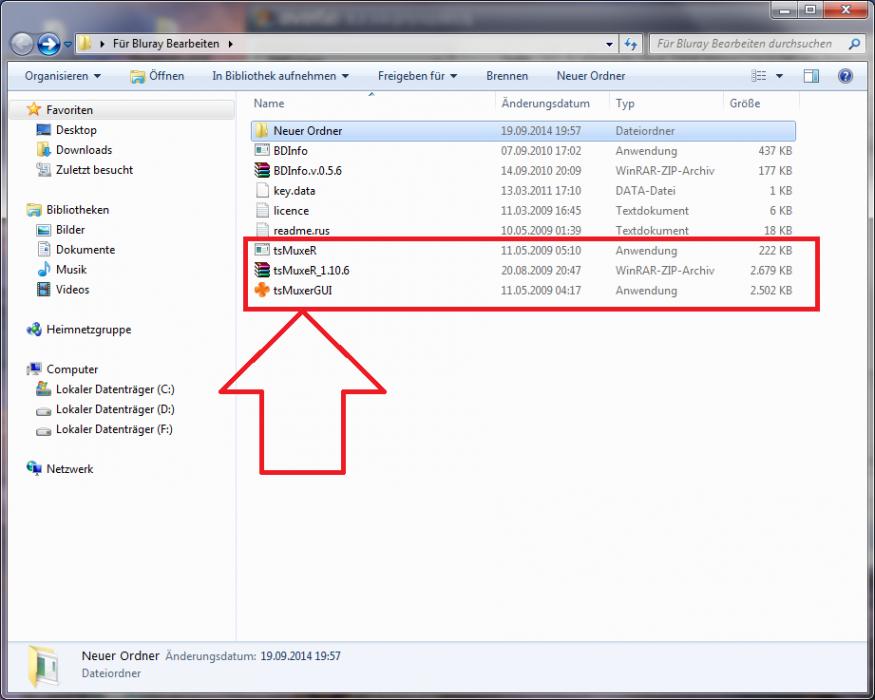The width and height of the screenshot is (875, 700).
Task: Select the 'Neuer Ordner' folder row
Action: click(523, 131)
